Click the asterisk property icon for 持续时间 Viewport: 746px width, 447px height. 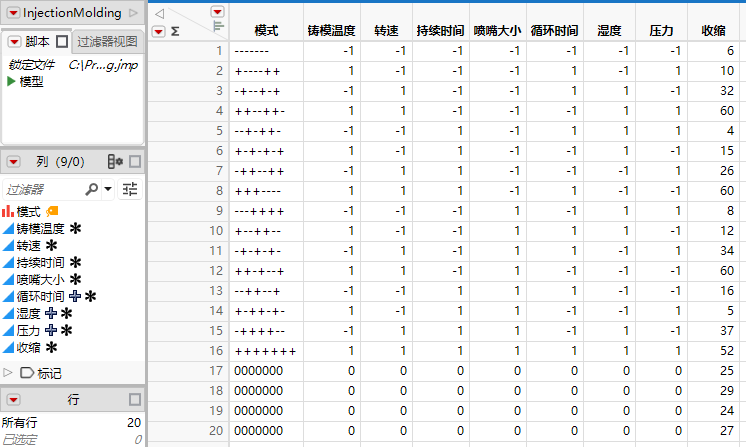pyautogui.click(x=75, y=262)
